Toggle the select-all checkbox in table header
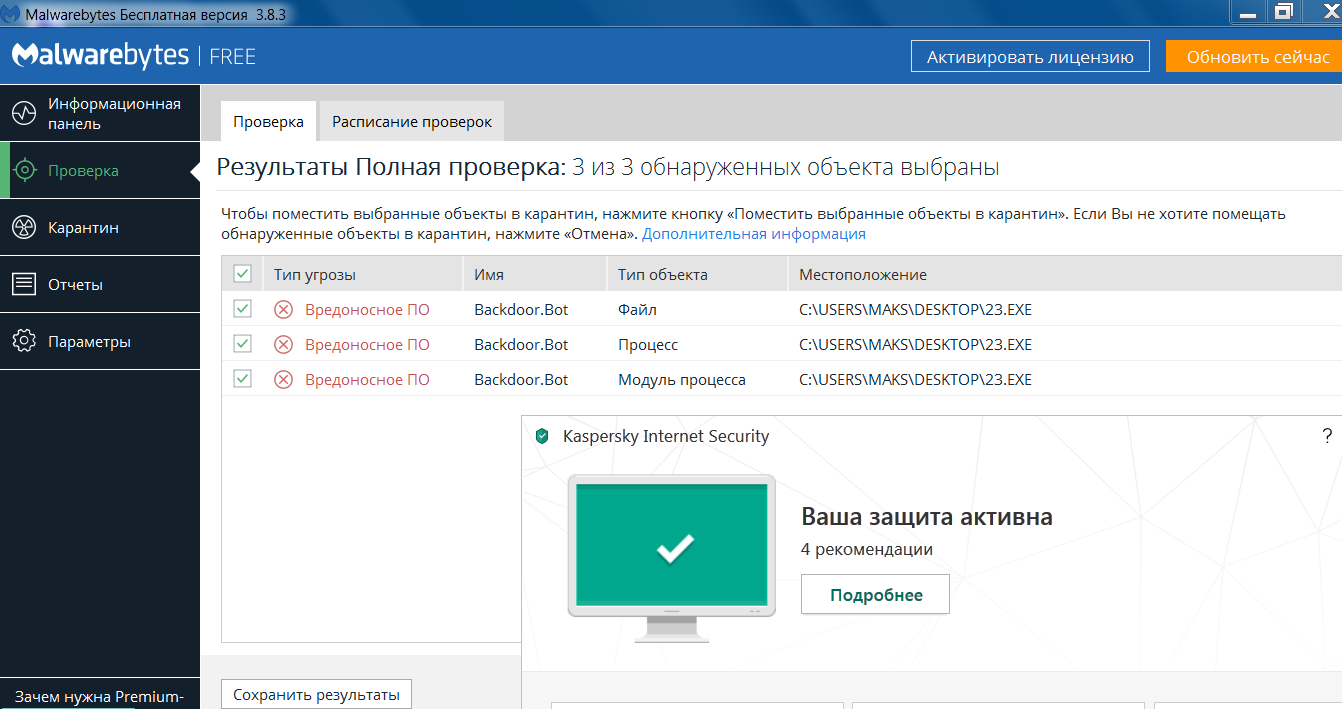The height and width of the screenshot is (709, 1342). [242, 274]
